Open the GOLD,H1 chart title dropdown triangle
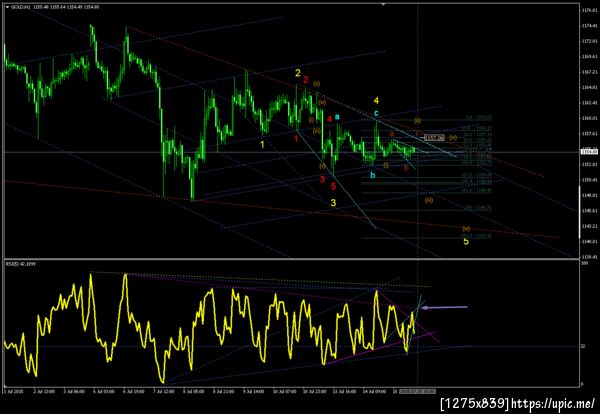The height and width of the screenshot is (414, 600). [x=7, y=7]
